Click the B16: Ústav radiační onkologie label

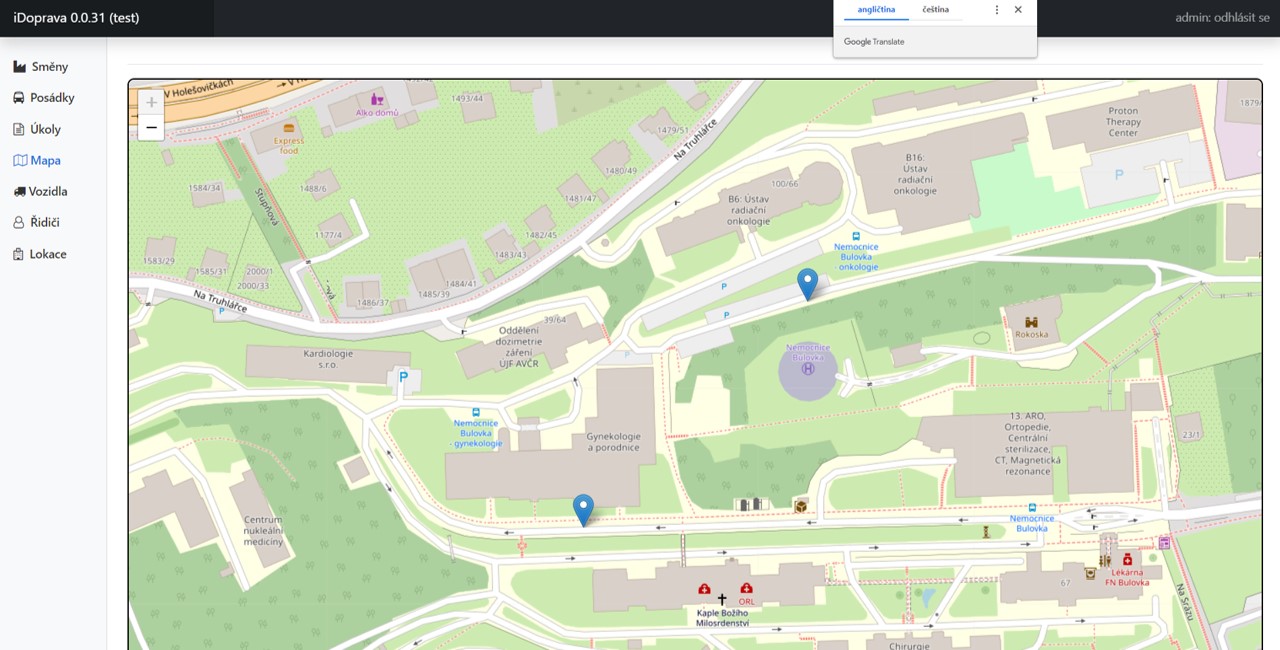tap(915, 174)
